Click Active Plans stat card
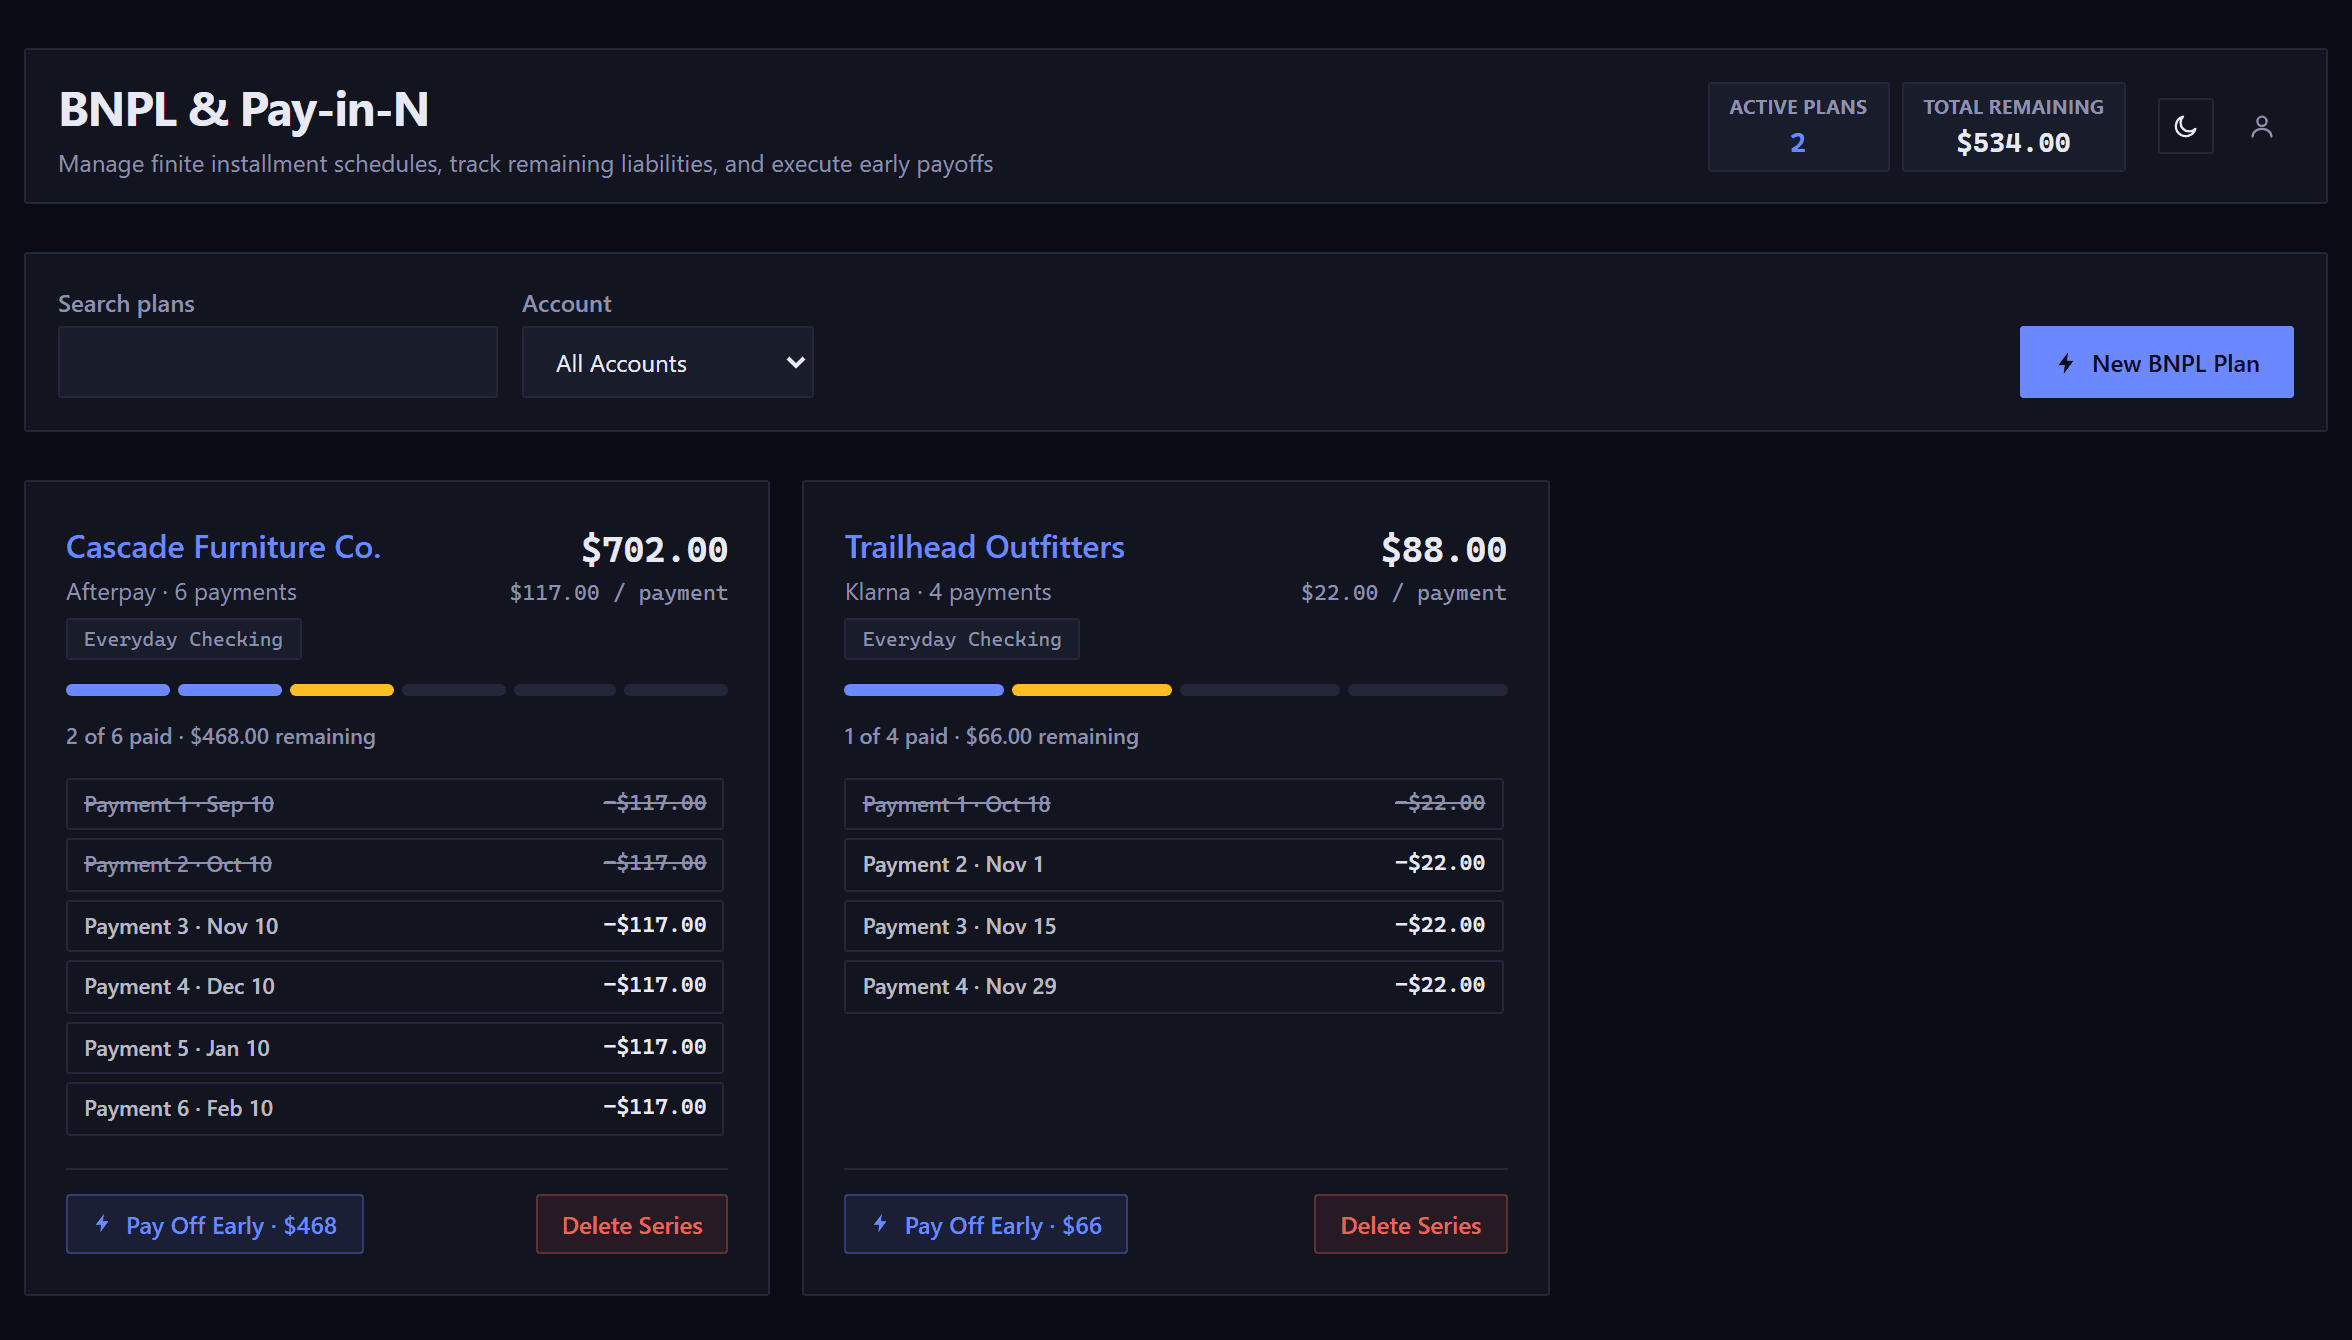 pos(1798,127)
